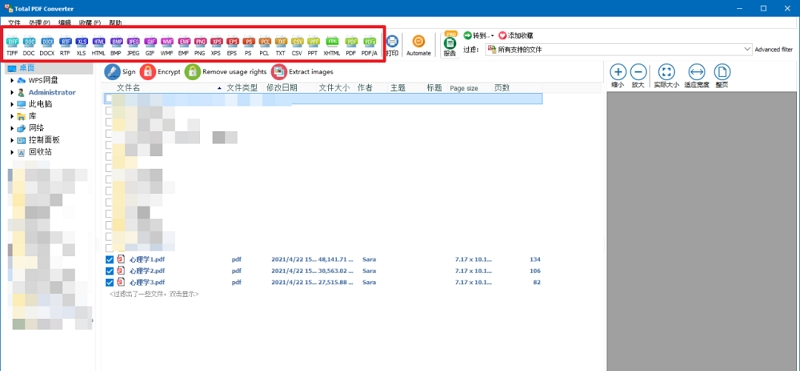
Task: Click the Sign toolbar button
Action: (120, 72)
